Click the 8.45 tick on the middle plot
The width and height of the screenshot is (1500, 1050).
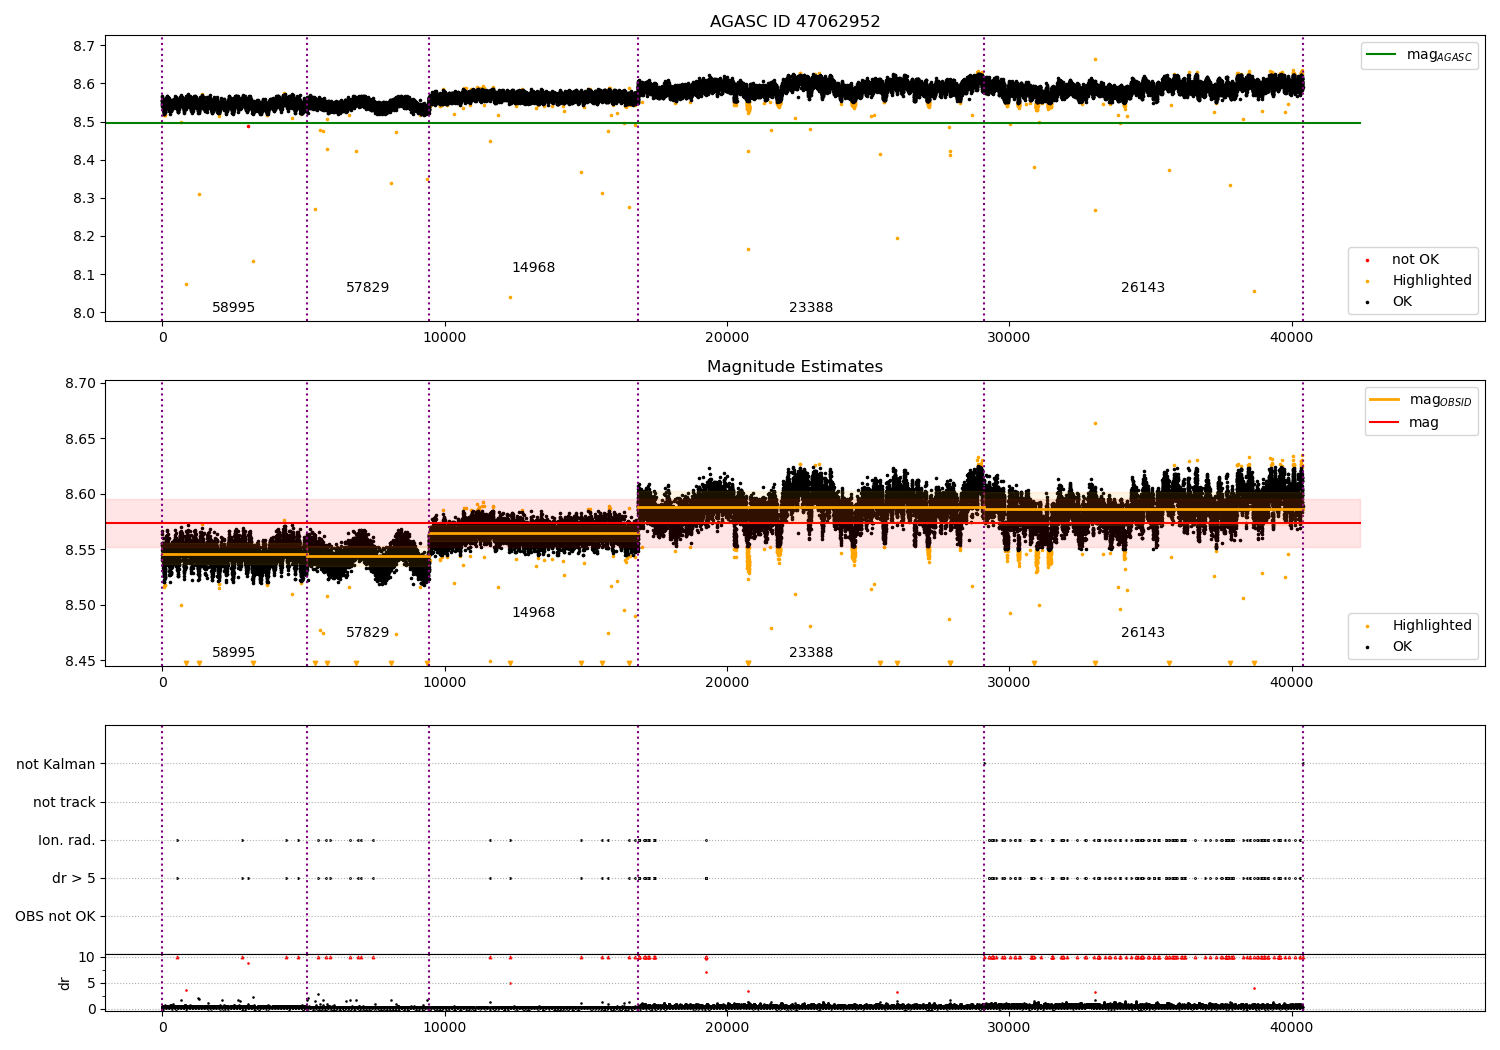[81, 661]
